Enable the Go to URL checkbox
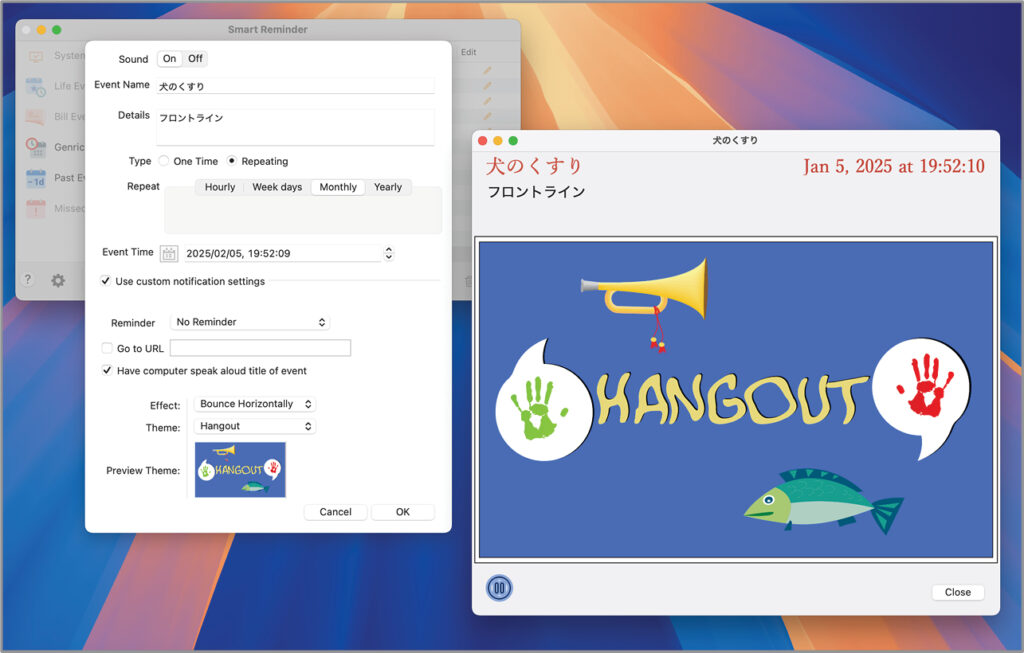This screenshot has height=653, width=1024. (x=107, y=348)
